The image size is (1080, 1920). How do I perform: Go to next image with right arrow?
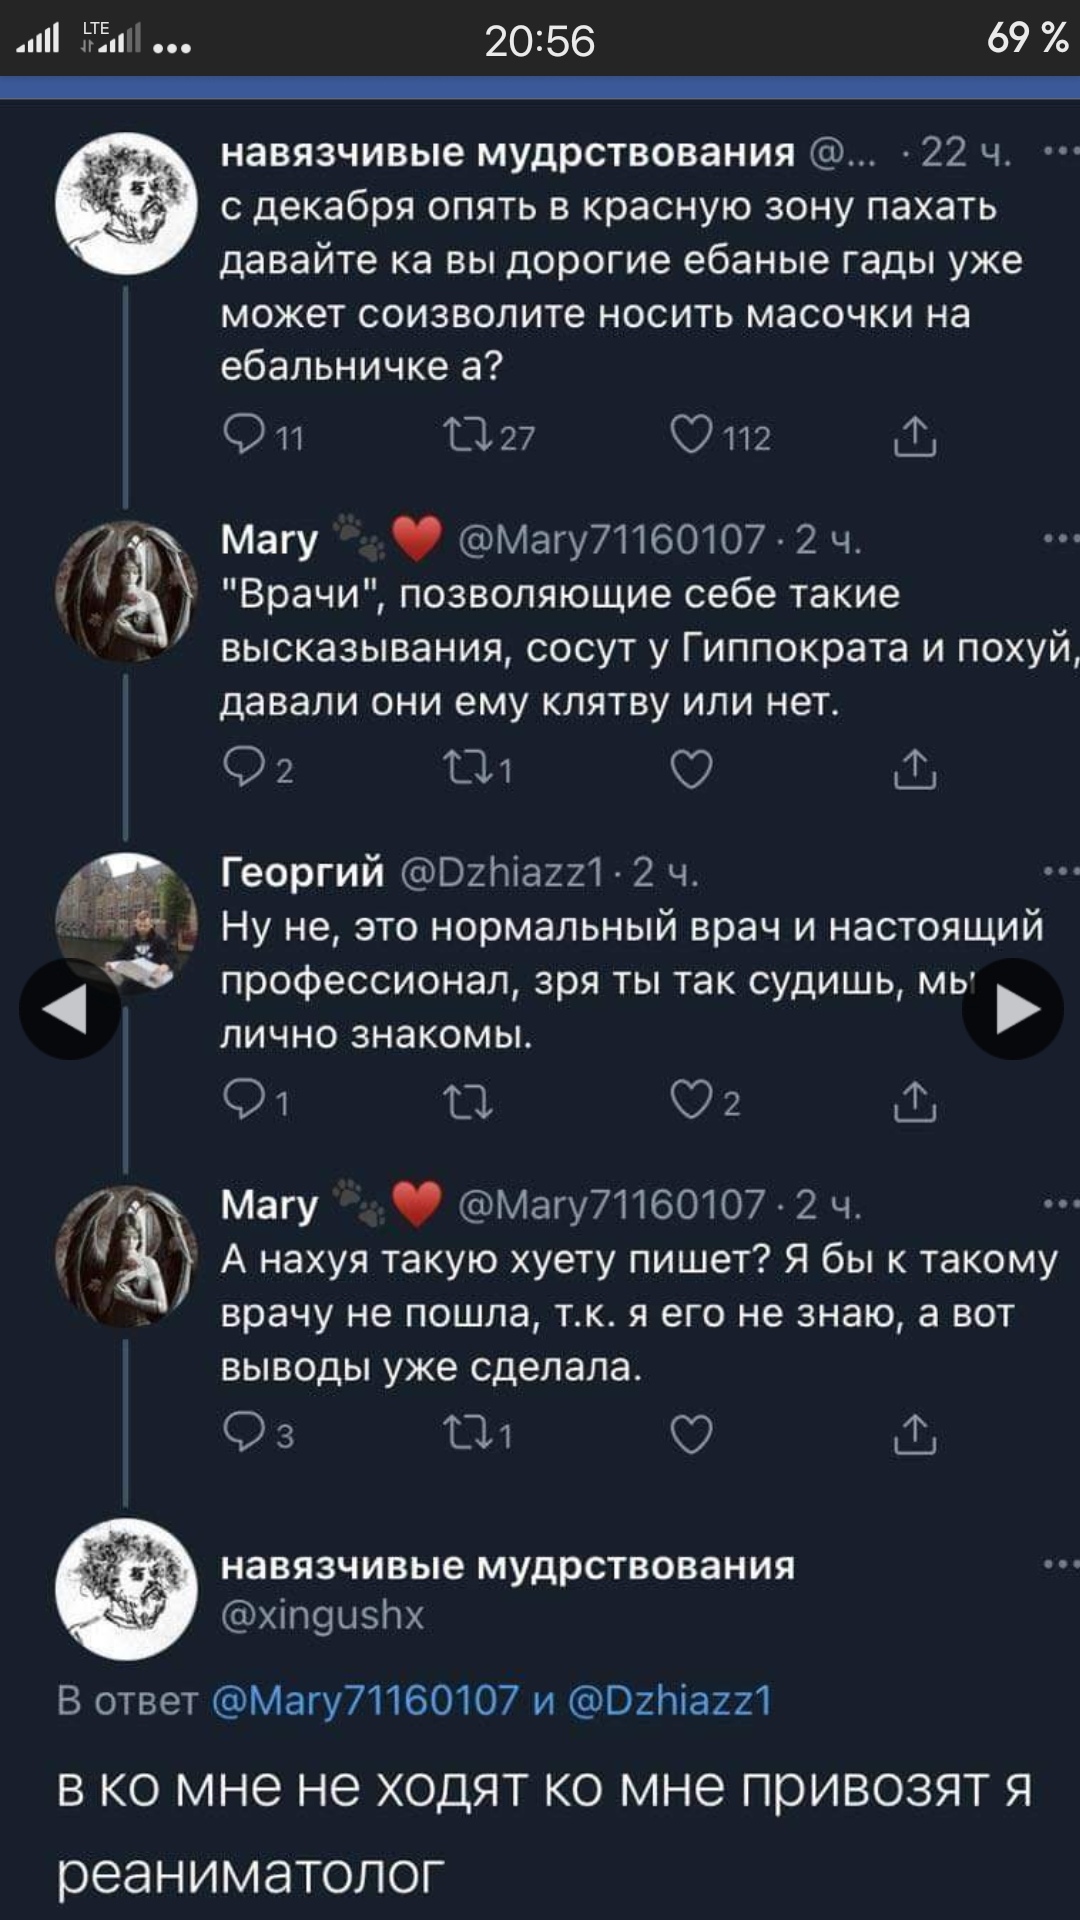tap(1012, 1009)
